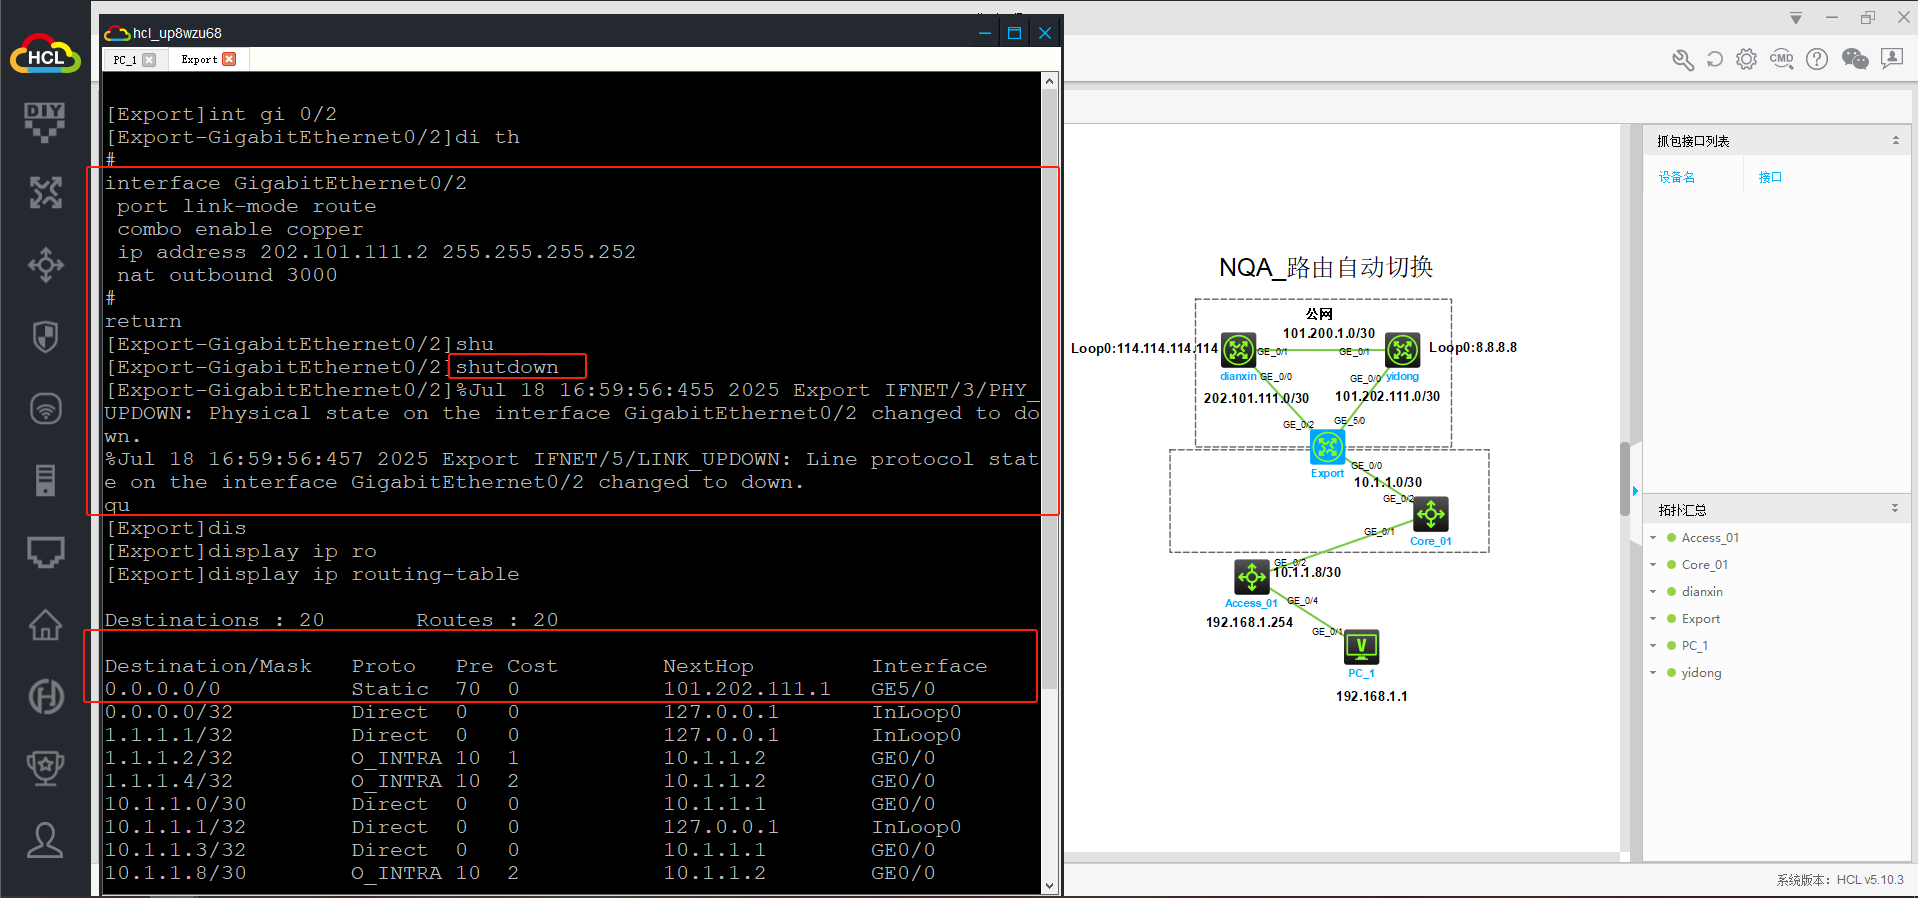Select the Export router in the topology
Viewport: 1918px width, 898px height.
coord(1328,447)
